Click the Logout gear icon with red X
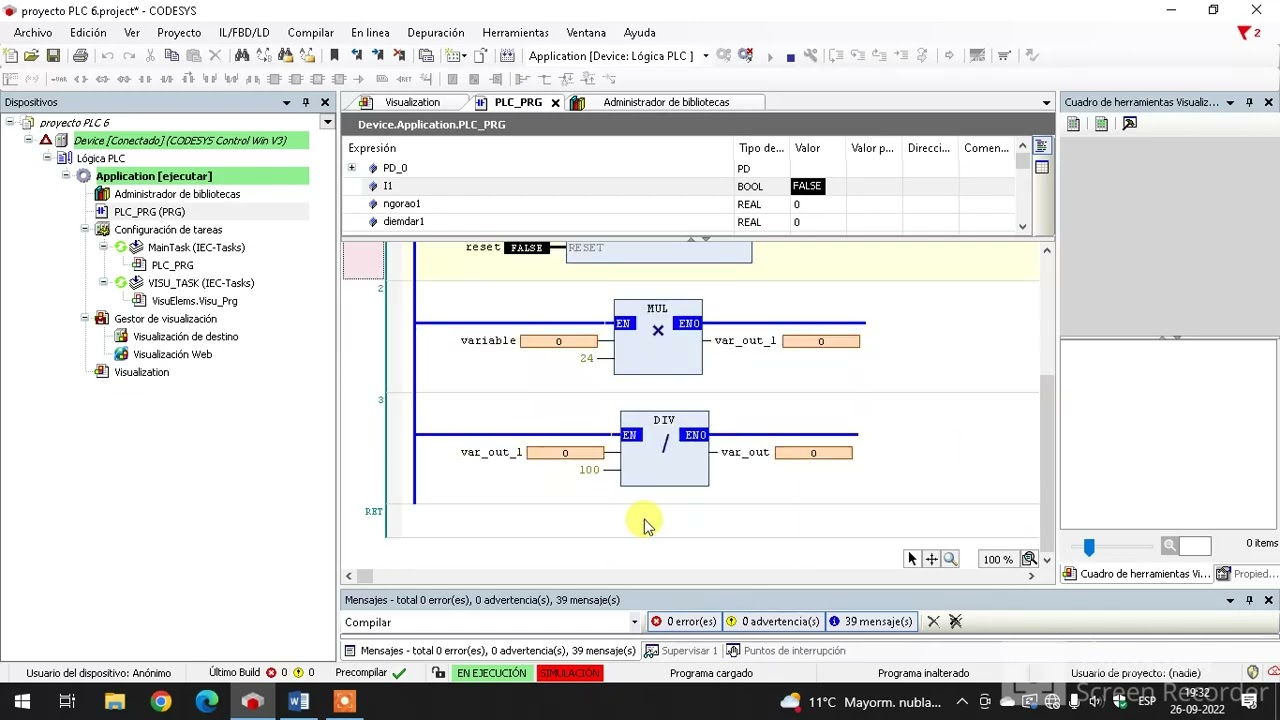The image size is (1280, 720). click(x=745, y=56)
